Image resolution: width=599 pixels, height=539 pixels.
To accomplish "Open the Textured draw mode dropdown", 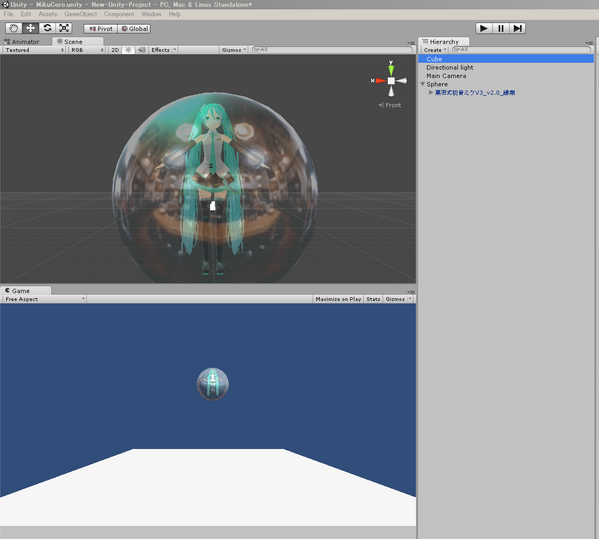I will [34, 50].
